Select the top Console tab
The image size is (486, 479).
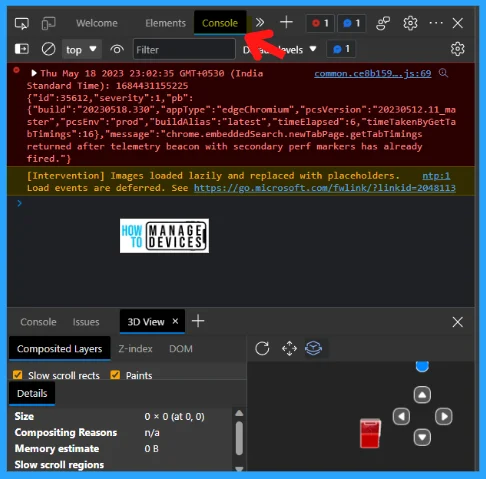pyautogui.click(x=220, y=23)
